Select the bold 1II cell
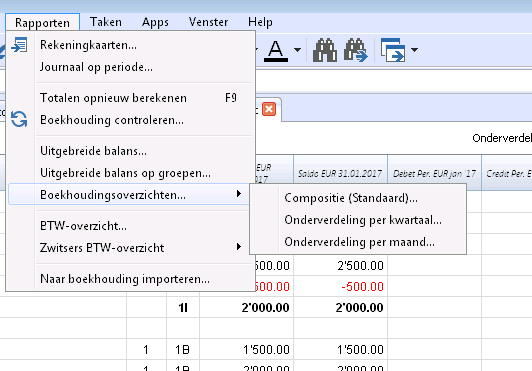The width and height of the screenshot is (532, 371). (183, 308)
